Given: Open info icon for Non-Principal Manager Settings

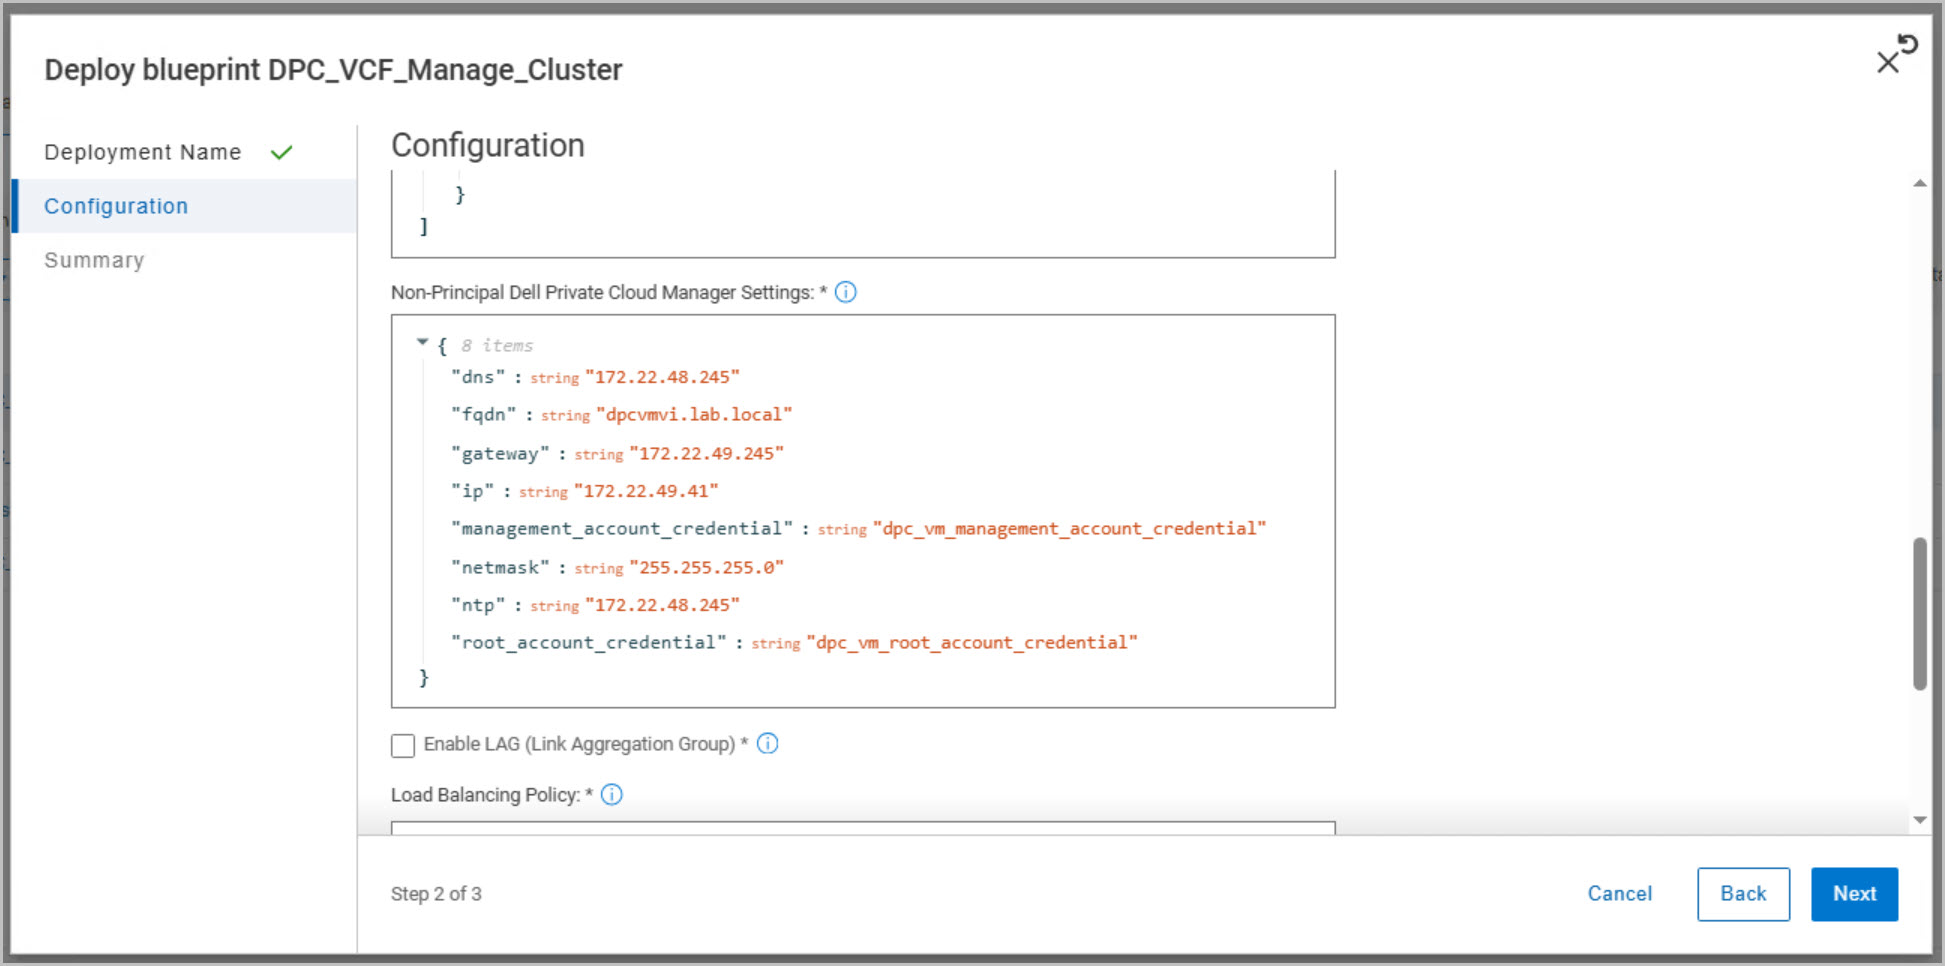Looking at the screenshot, I should 846,292.
